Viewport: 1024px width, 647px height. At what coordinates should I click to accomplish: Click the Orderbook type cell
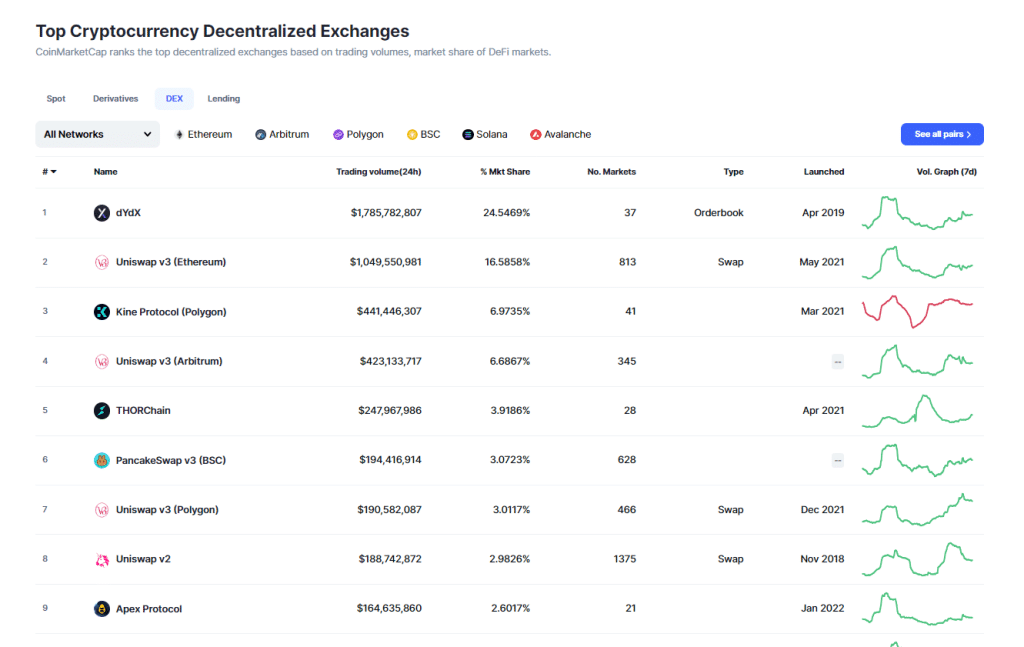718,213
